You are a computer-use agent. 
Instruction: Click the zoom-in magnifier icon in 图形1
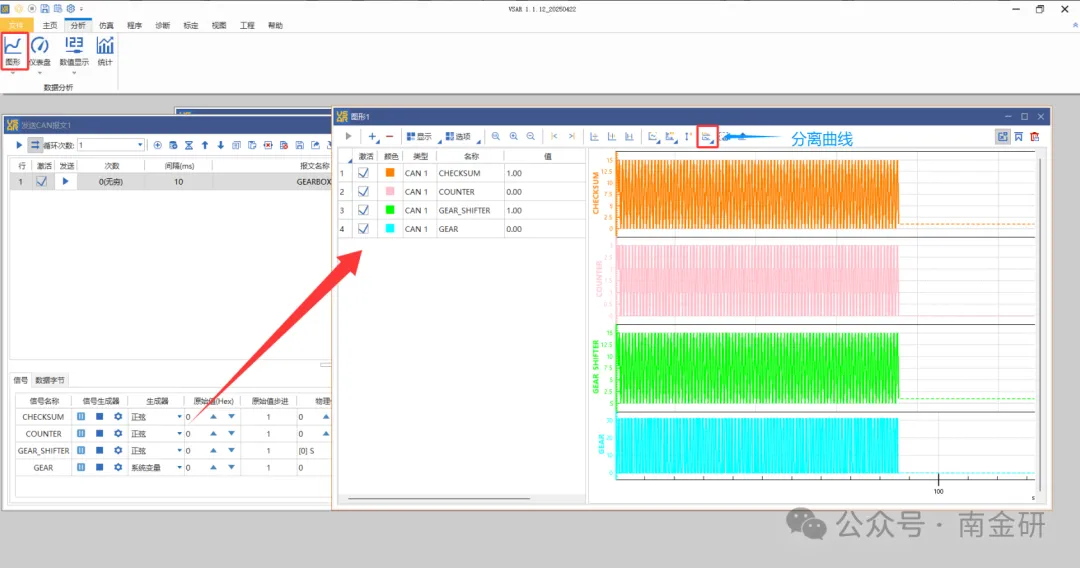(x=514, y=136)
